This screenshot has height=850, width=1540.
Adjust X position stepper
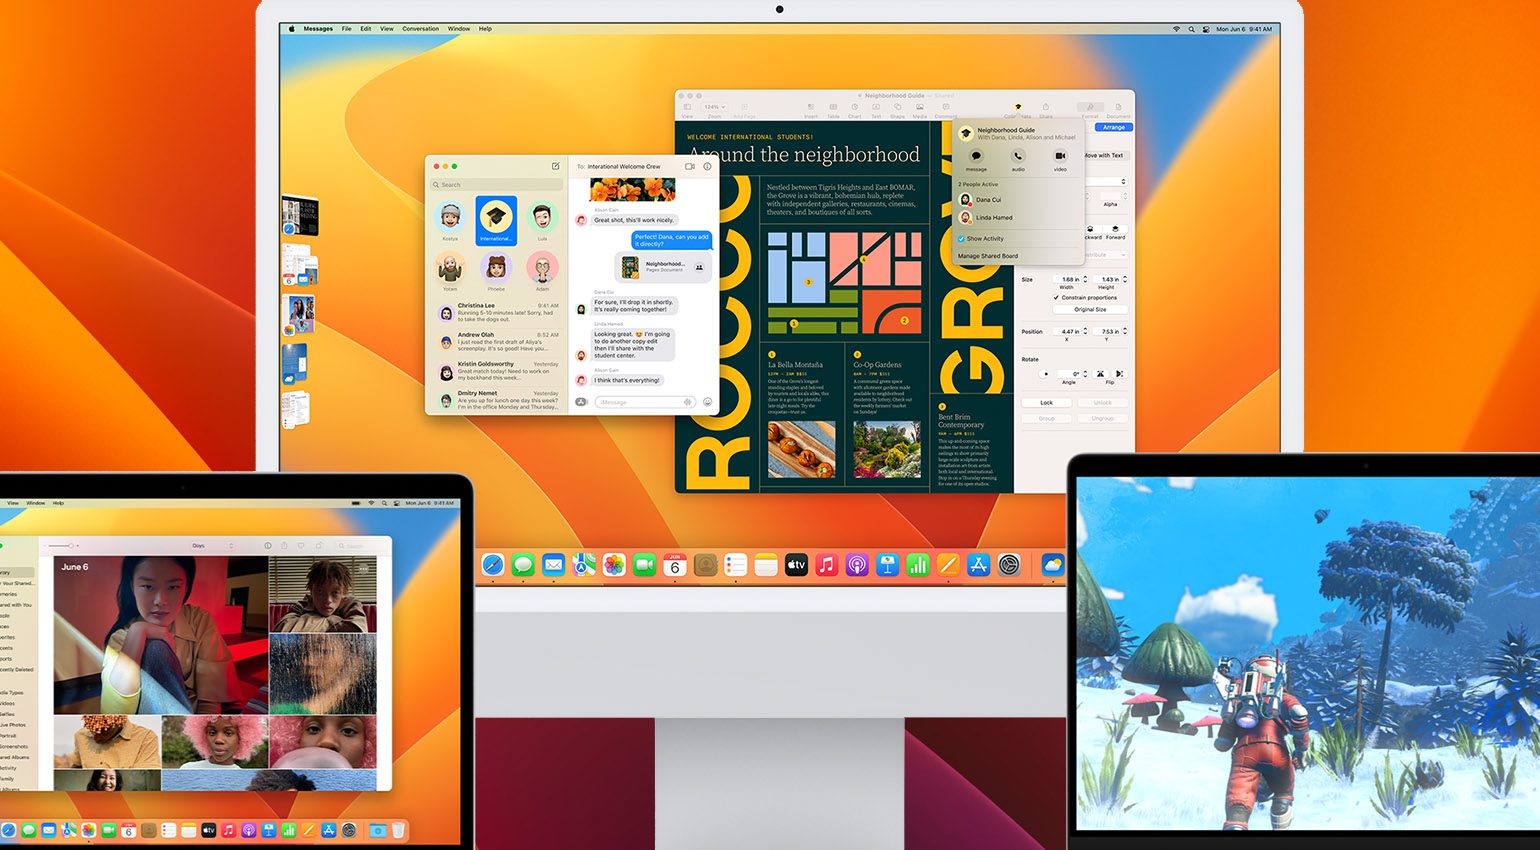pyautogui.click(x=1085, y=331)
